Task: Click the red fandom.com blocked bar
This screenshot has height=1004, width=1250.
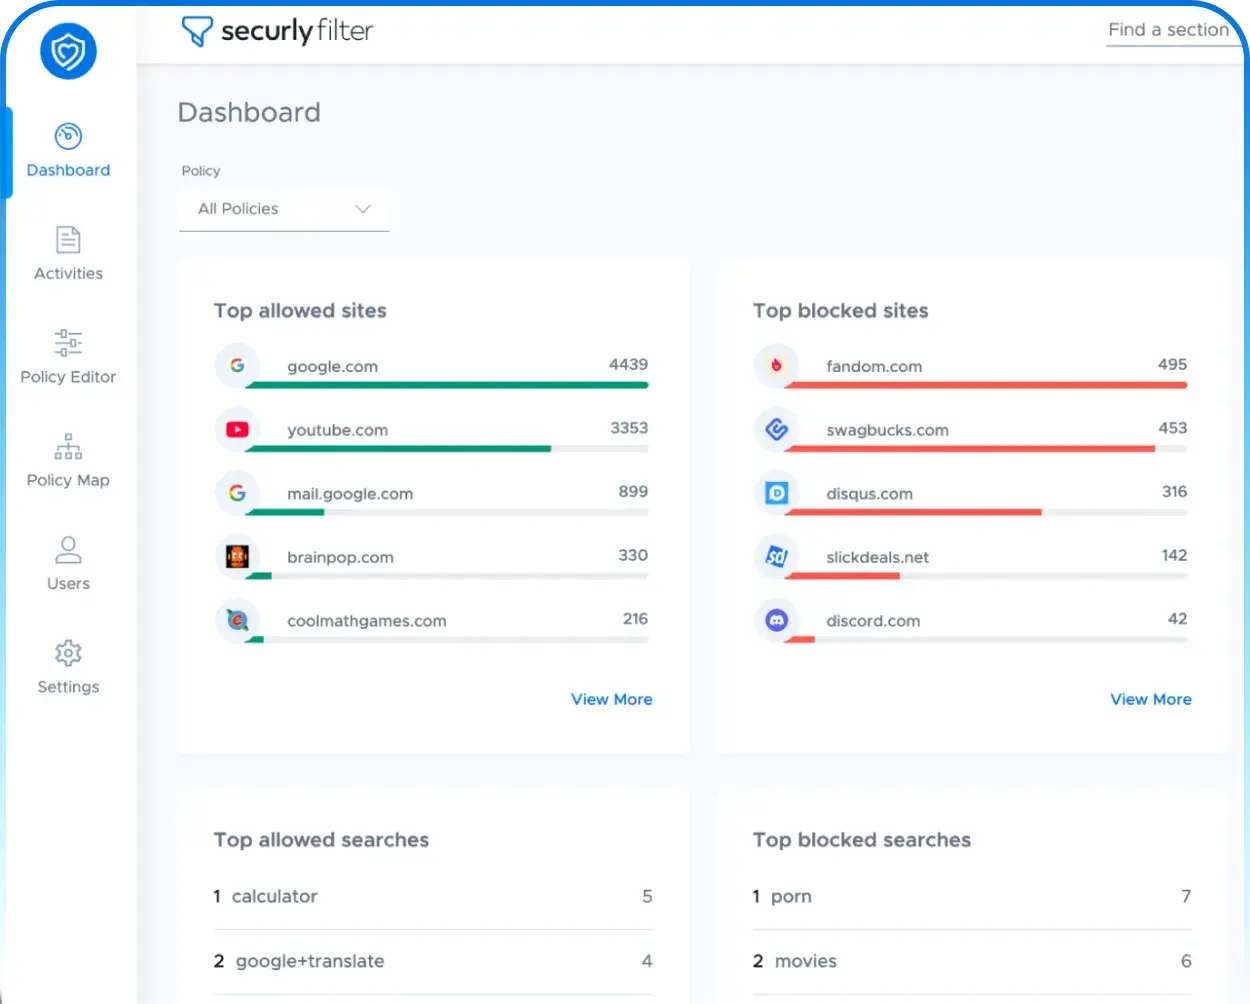Action: point(986,385)
